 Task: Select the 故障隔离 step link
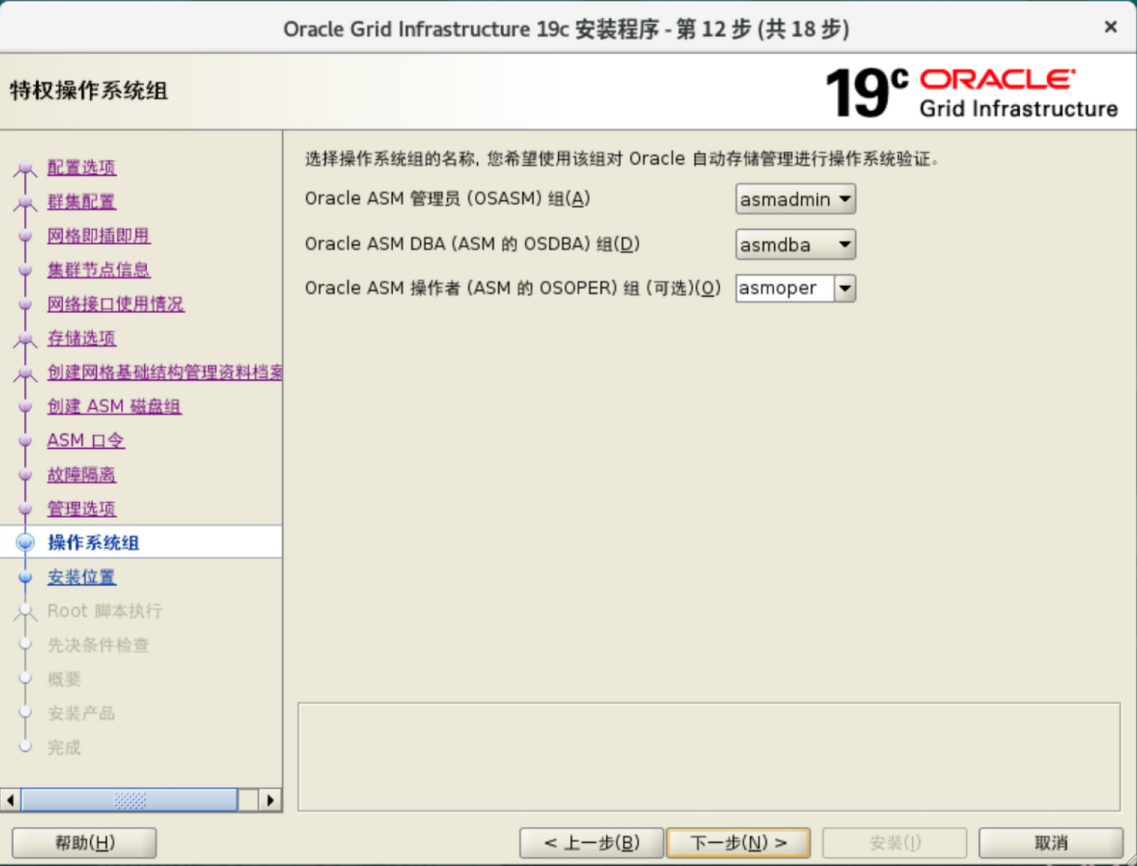(81, 475)
